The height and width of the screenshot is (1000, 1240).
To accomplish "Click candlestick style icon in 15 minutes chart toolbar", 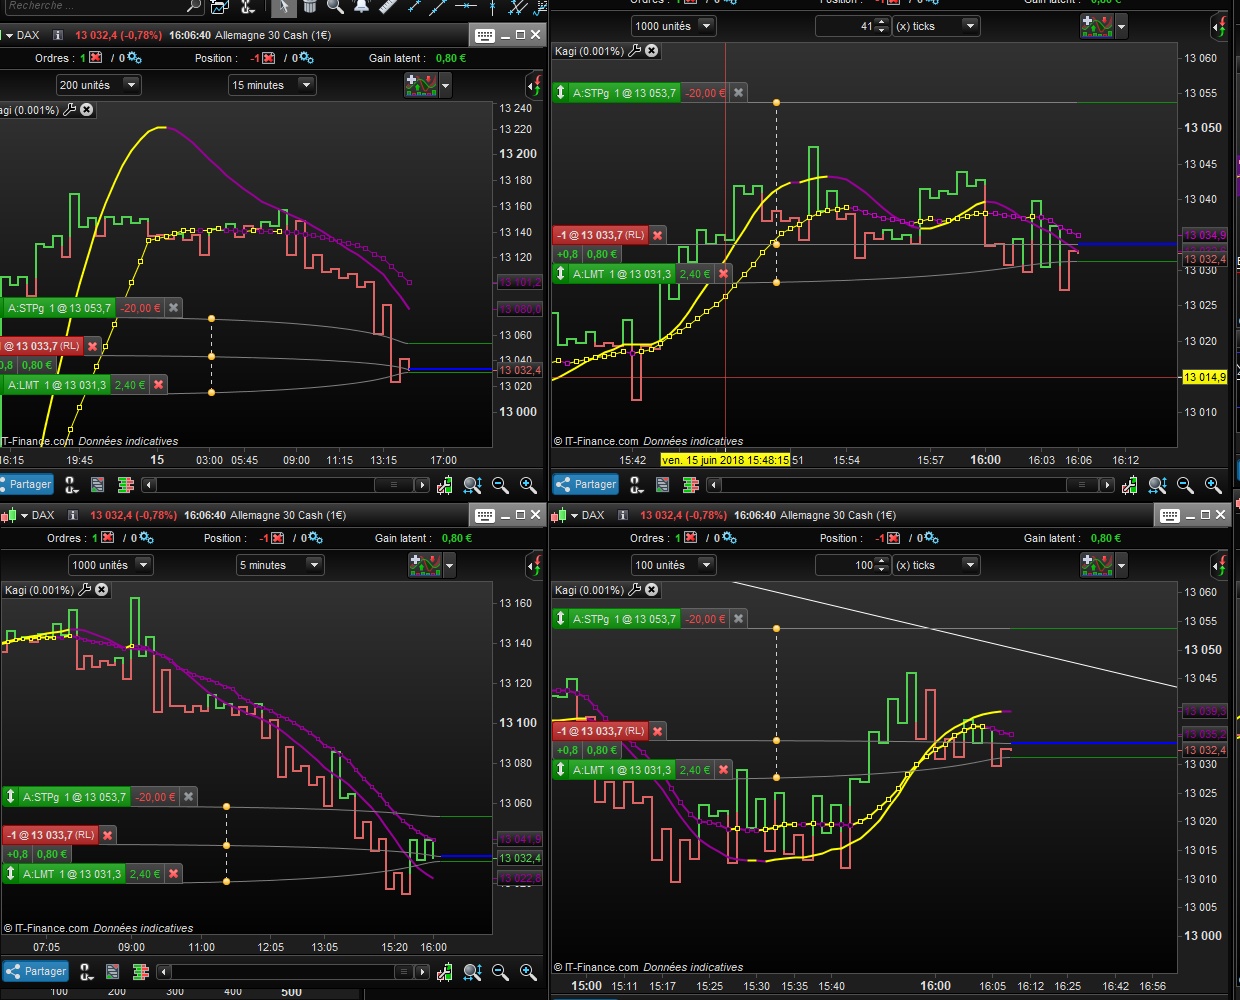I will [x=444, y=485].
